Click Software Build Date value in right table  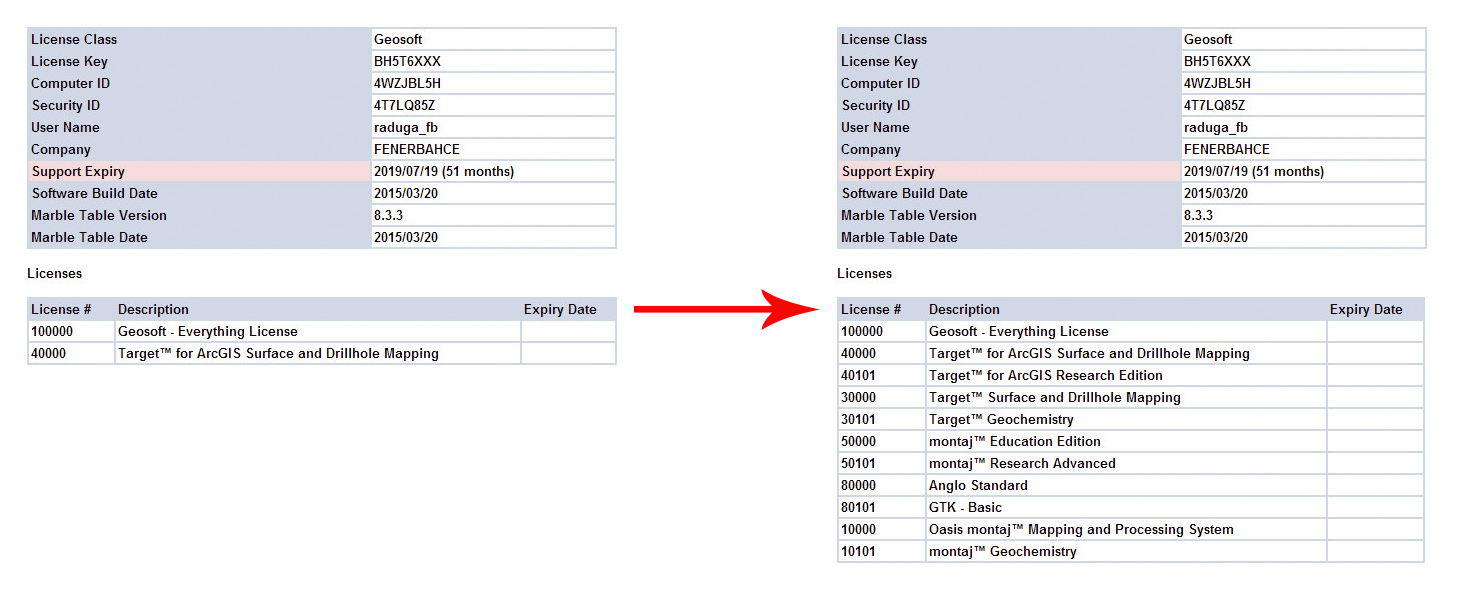[x=1216, y=194]
